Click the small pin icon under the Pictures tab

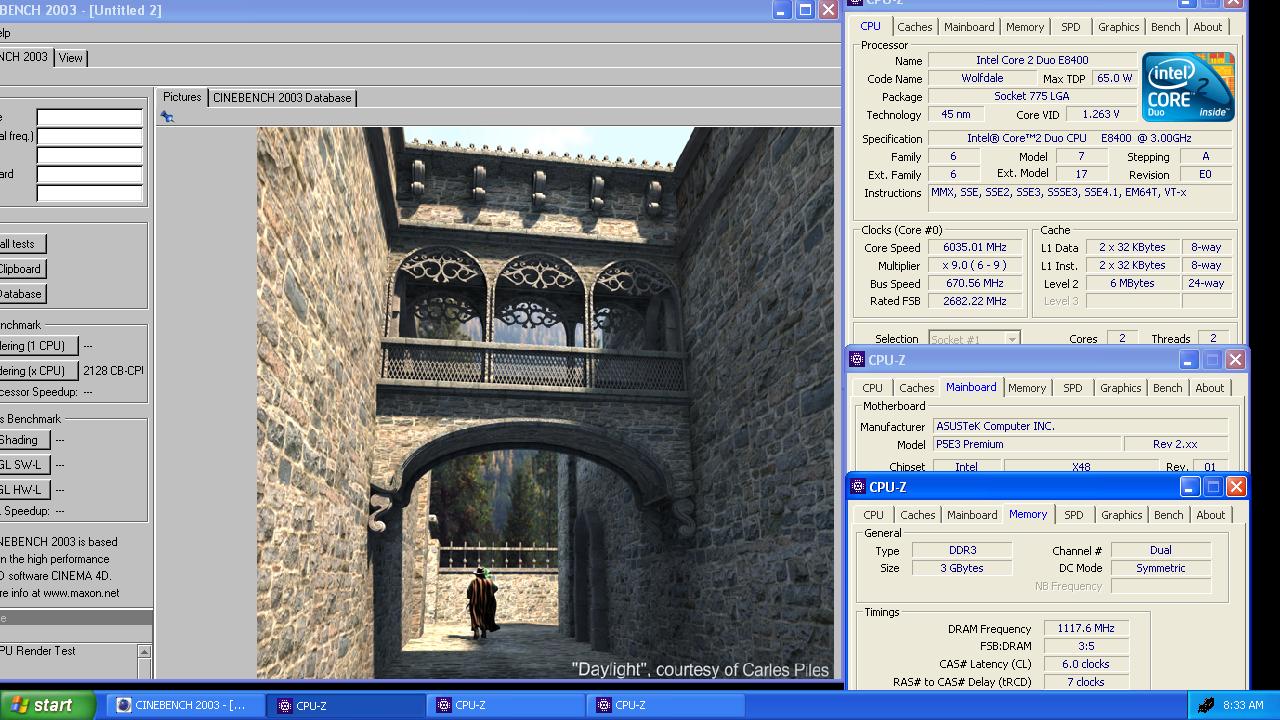pyautogui.click(x=167, y=117)
